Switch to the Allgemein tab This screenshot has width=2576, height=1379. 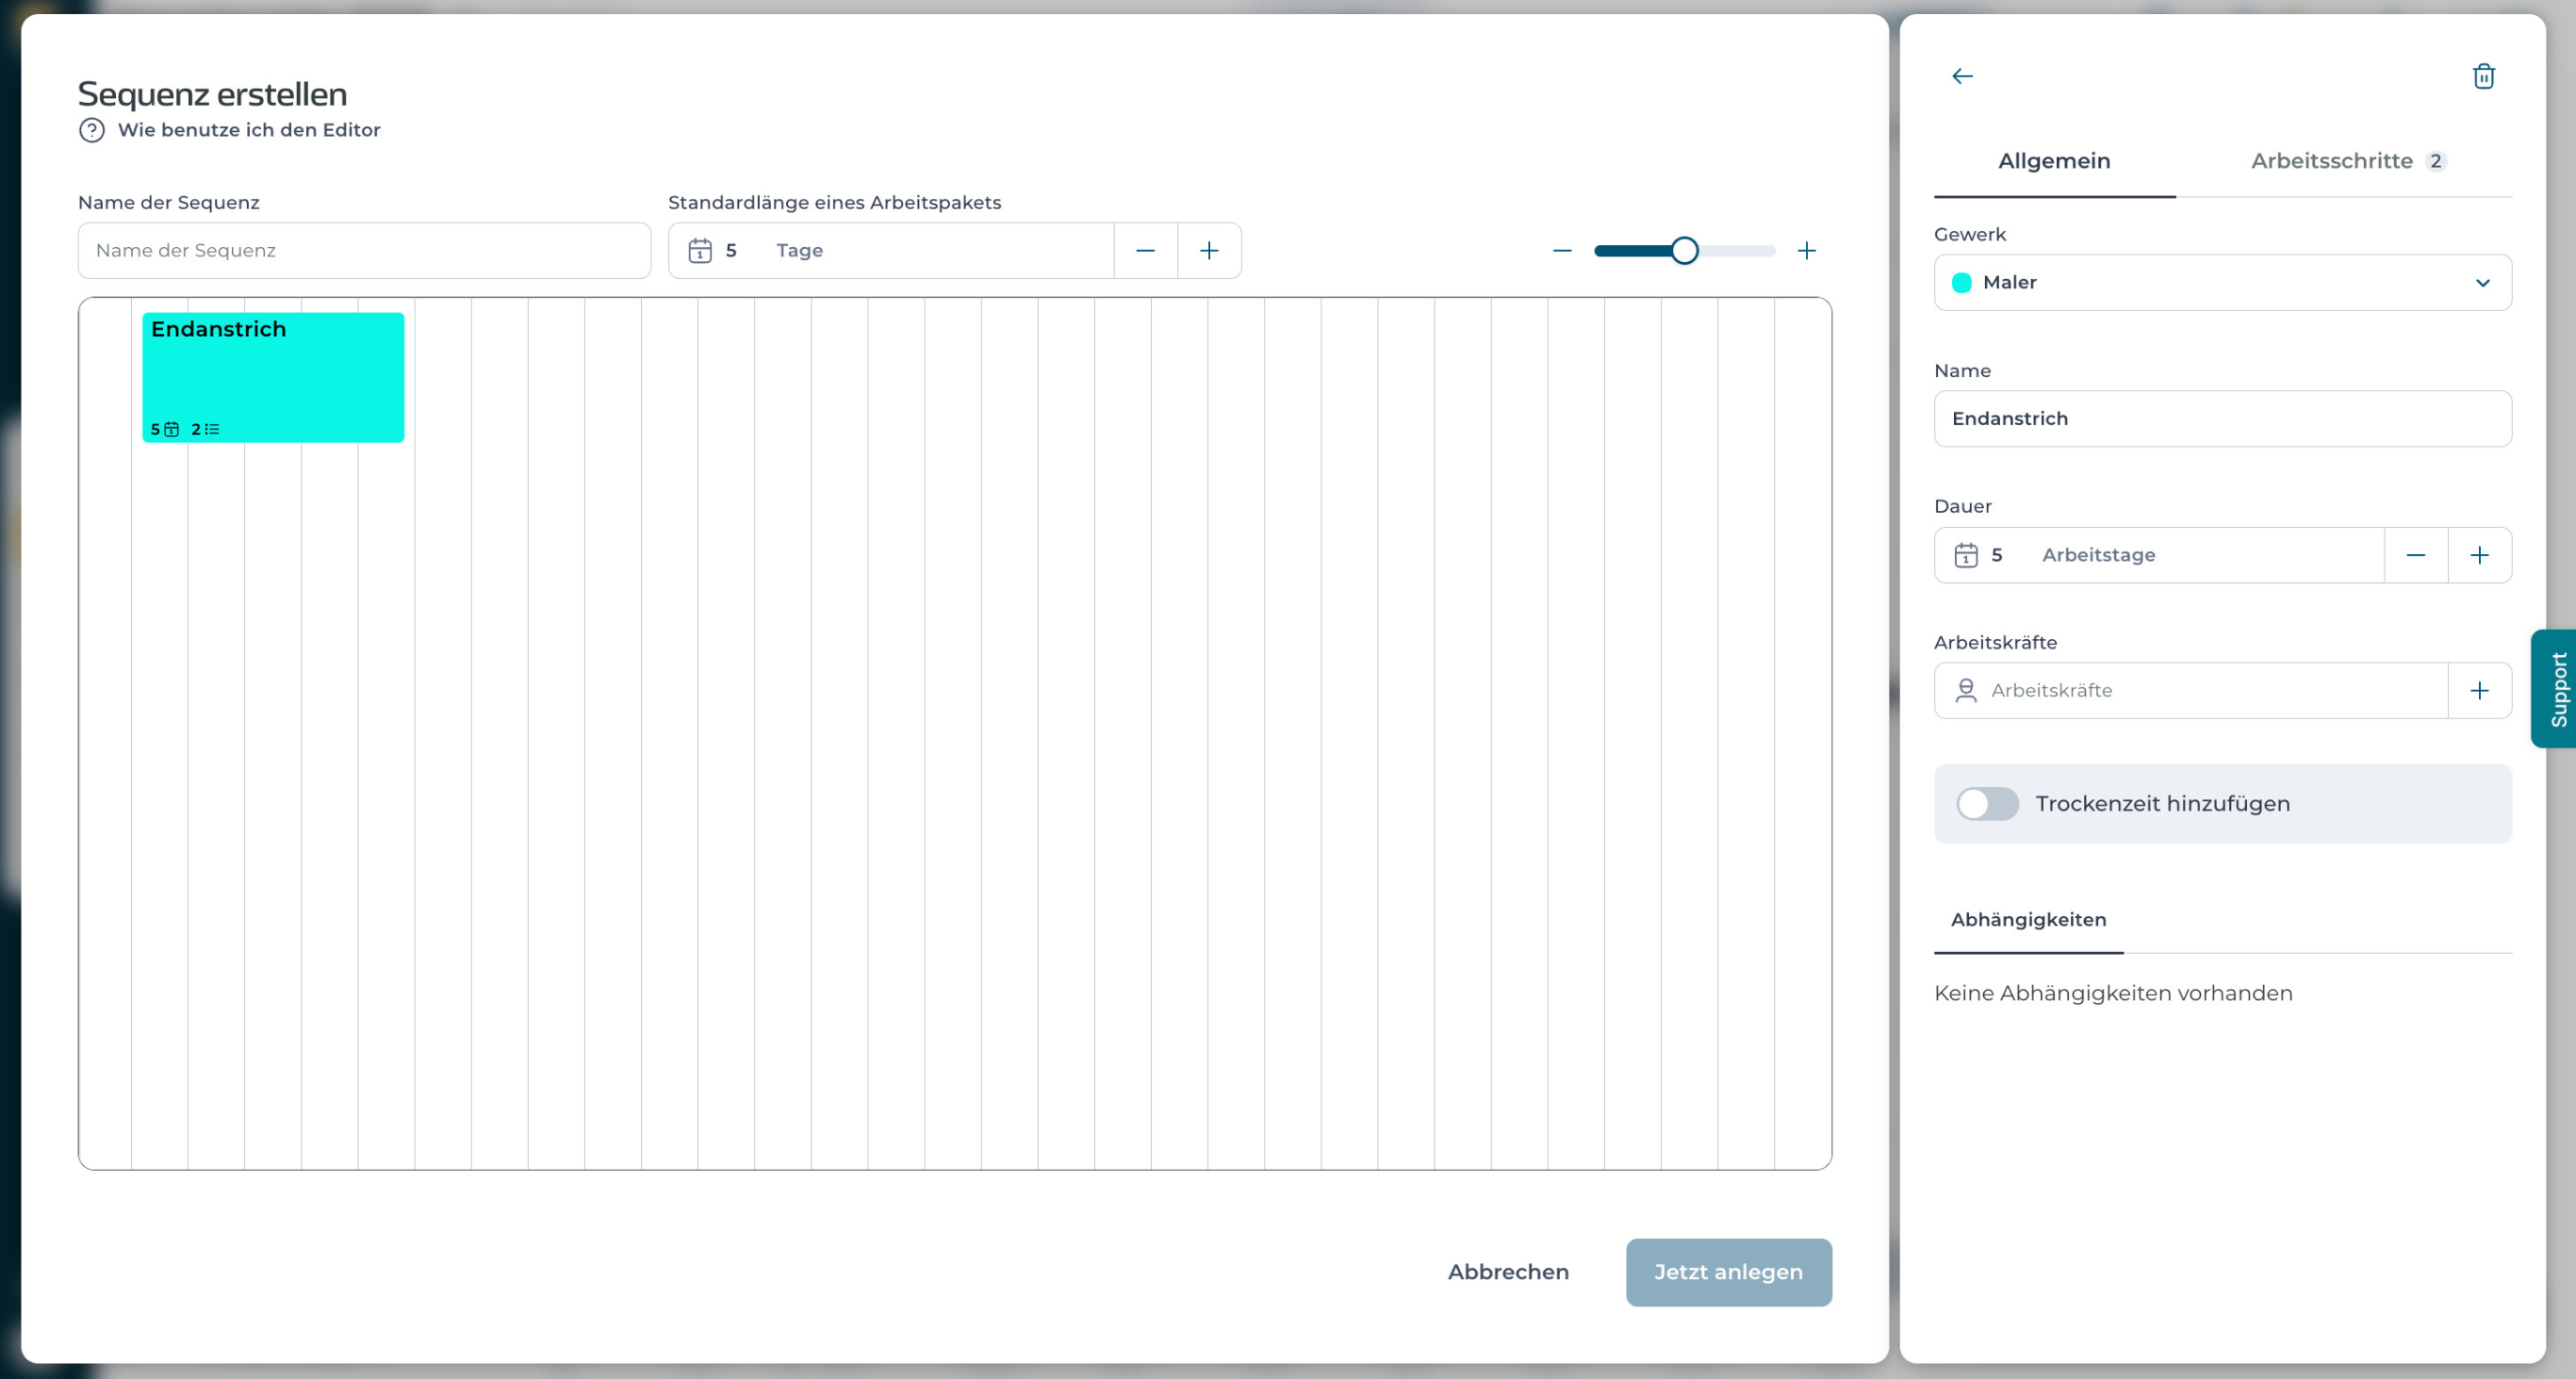2054,161
